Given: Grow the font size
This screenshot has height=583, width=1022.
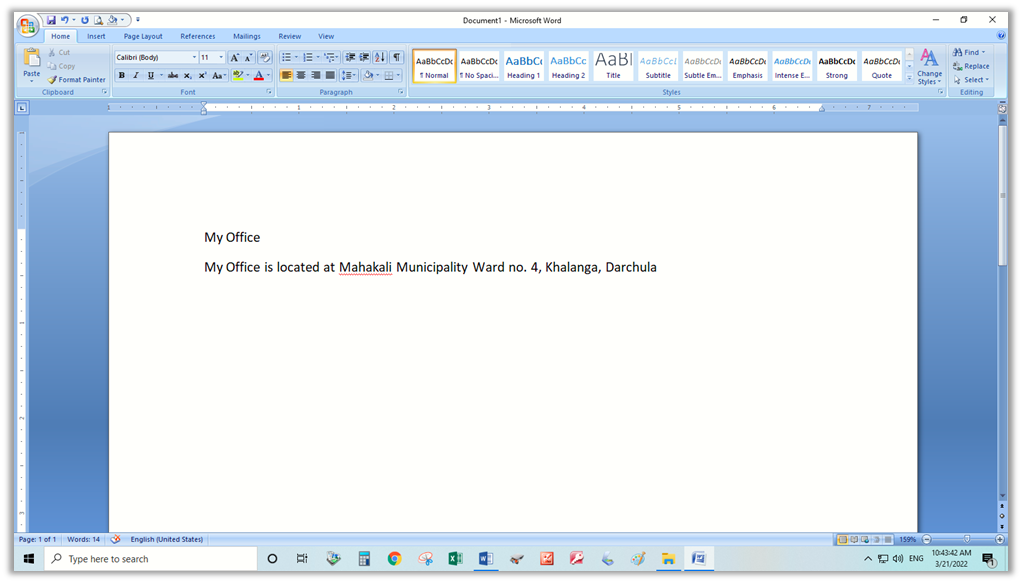Looking at the screenshot, I should pyautogui.click(x=235, y=57).
